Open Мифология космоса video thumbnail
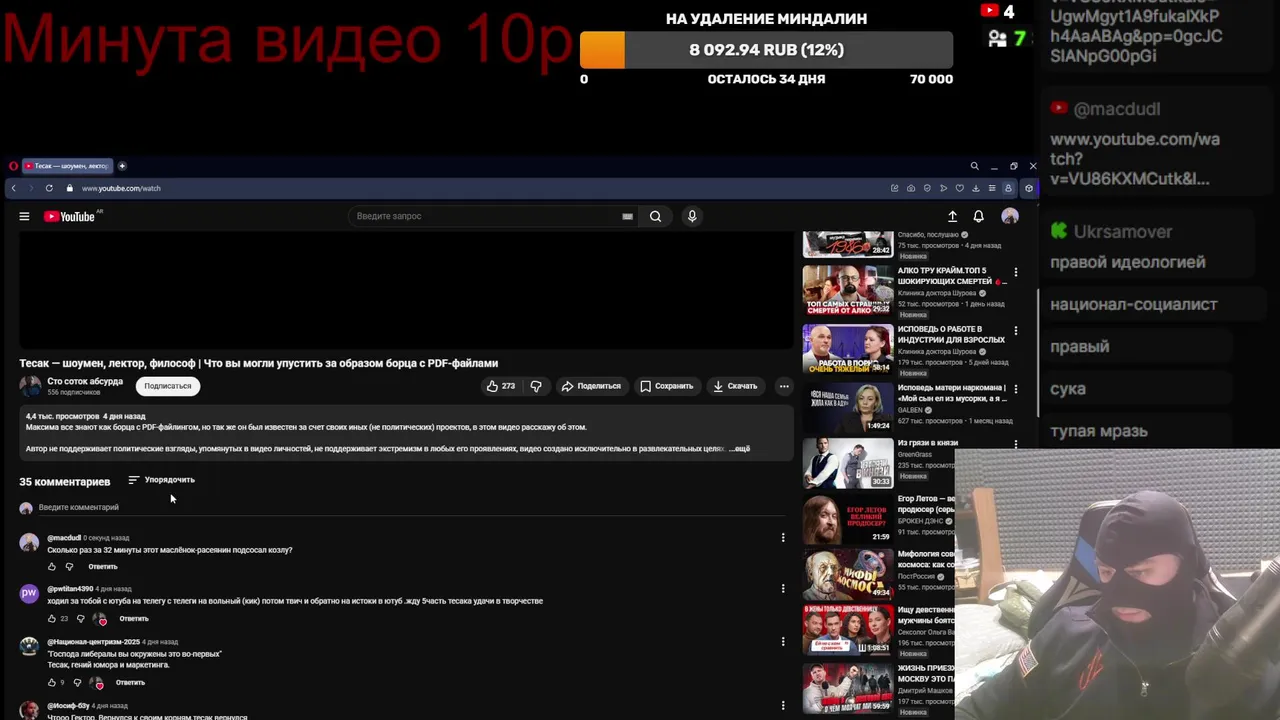The width and height of the screenshot is (1280, 720). pyautogui.click(x=848, y=574)
